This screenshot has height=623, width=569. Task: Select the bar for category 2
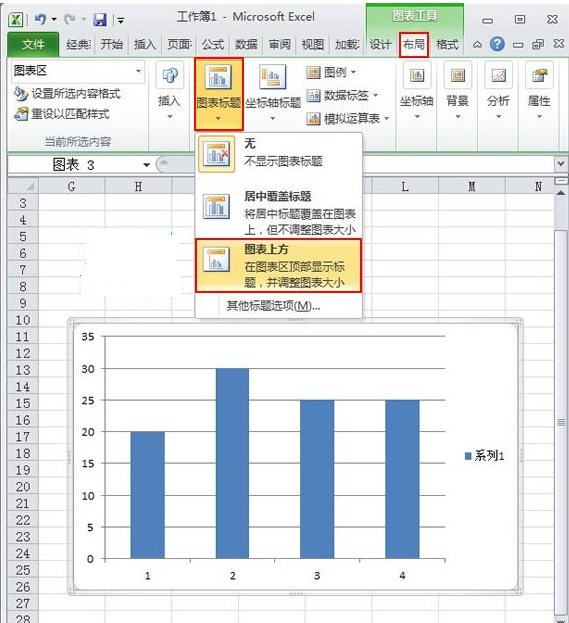coord(232,463)
